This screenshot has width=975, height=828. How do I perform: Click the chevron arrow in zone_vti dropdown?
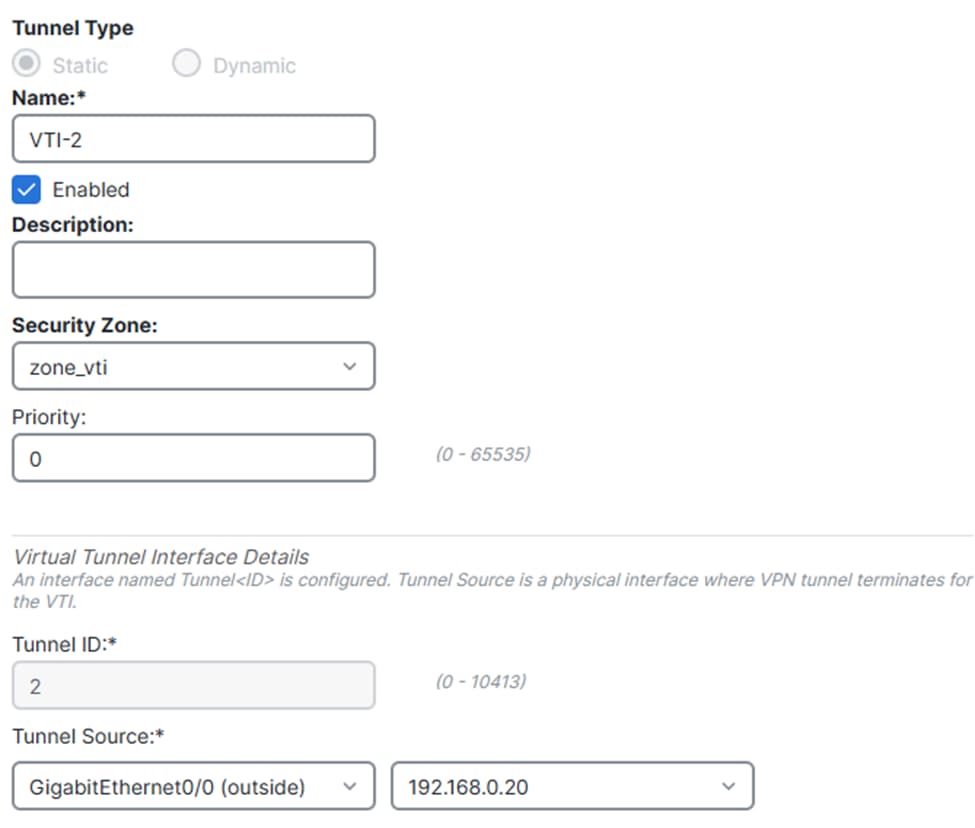[x=349, y=367]
